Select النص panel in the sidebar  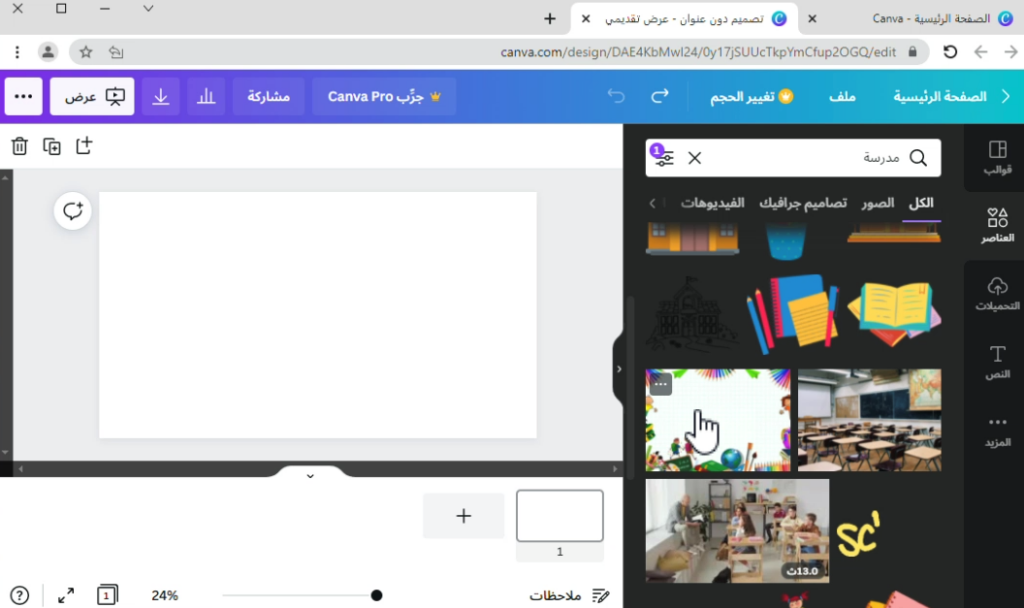pos(997,361)
